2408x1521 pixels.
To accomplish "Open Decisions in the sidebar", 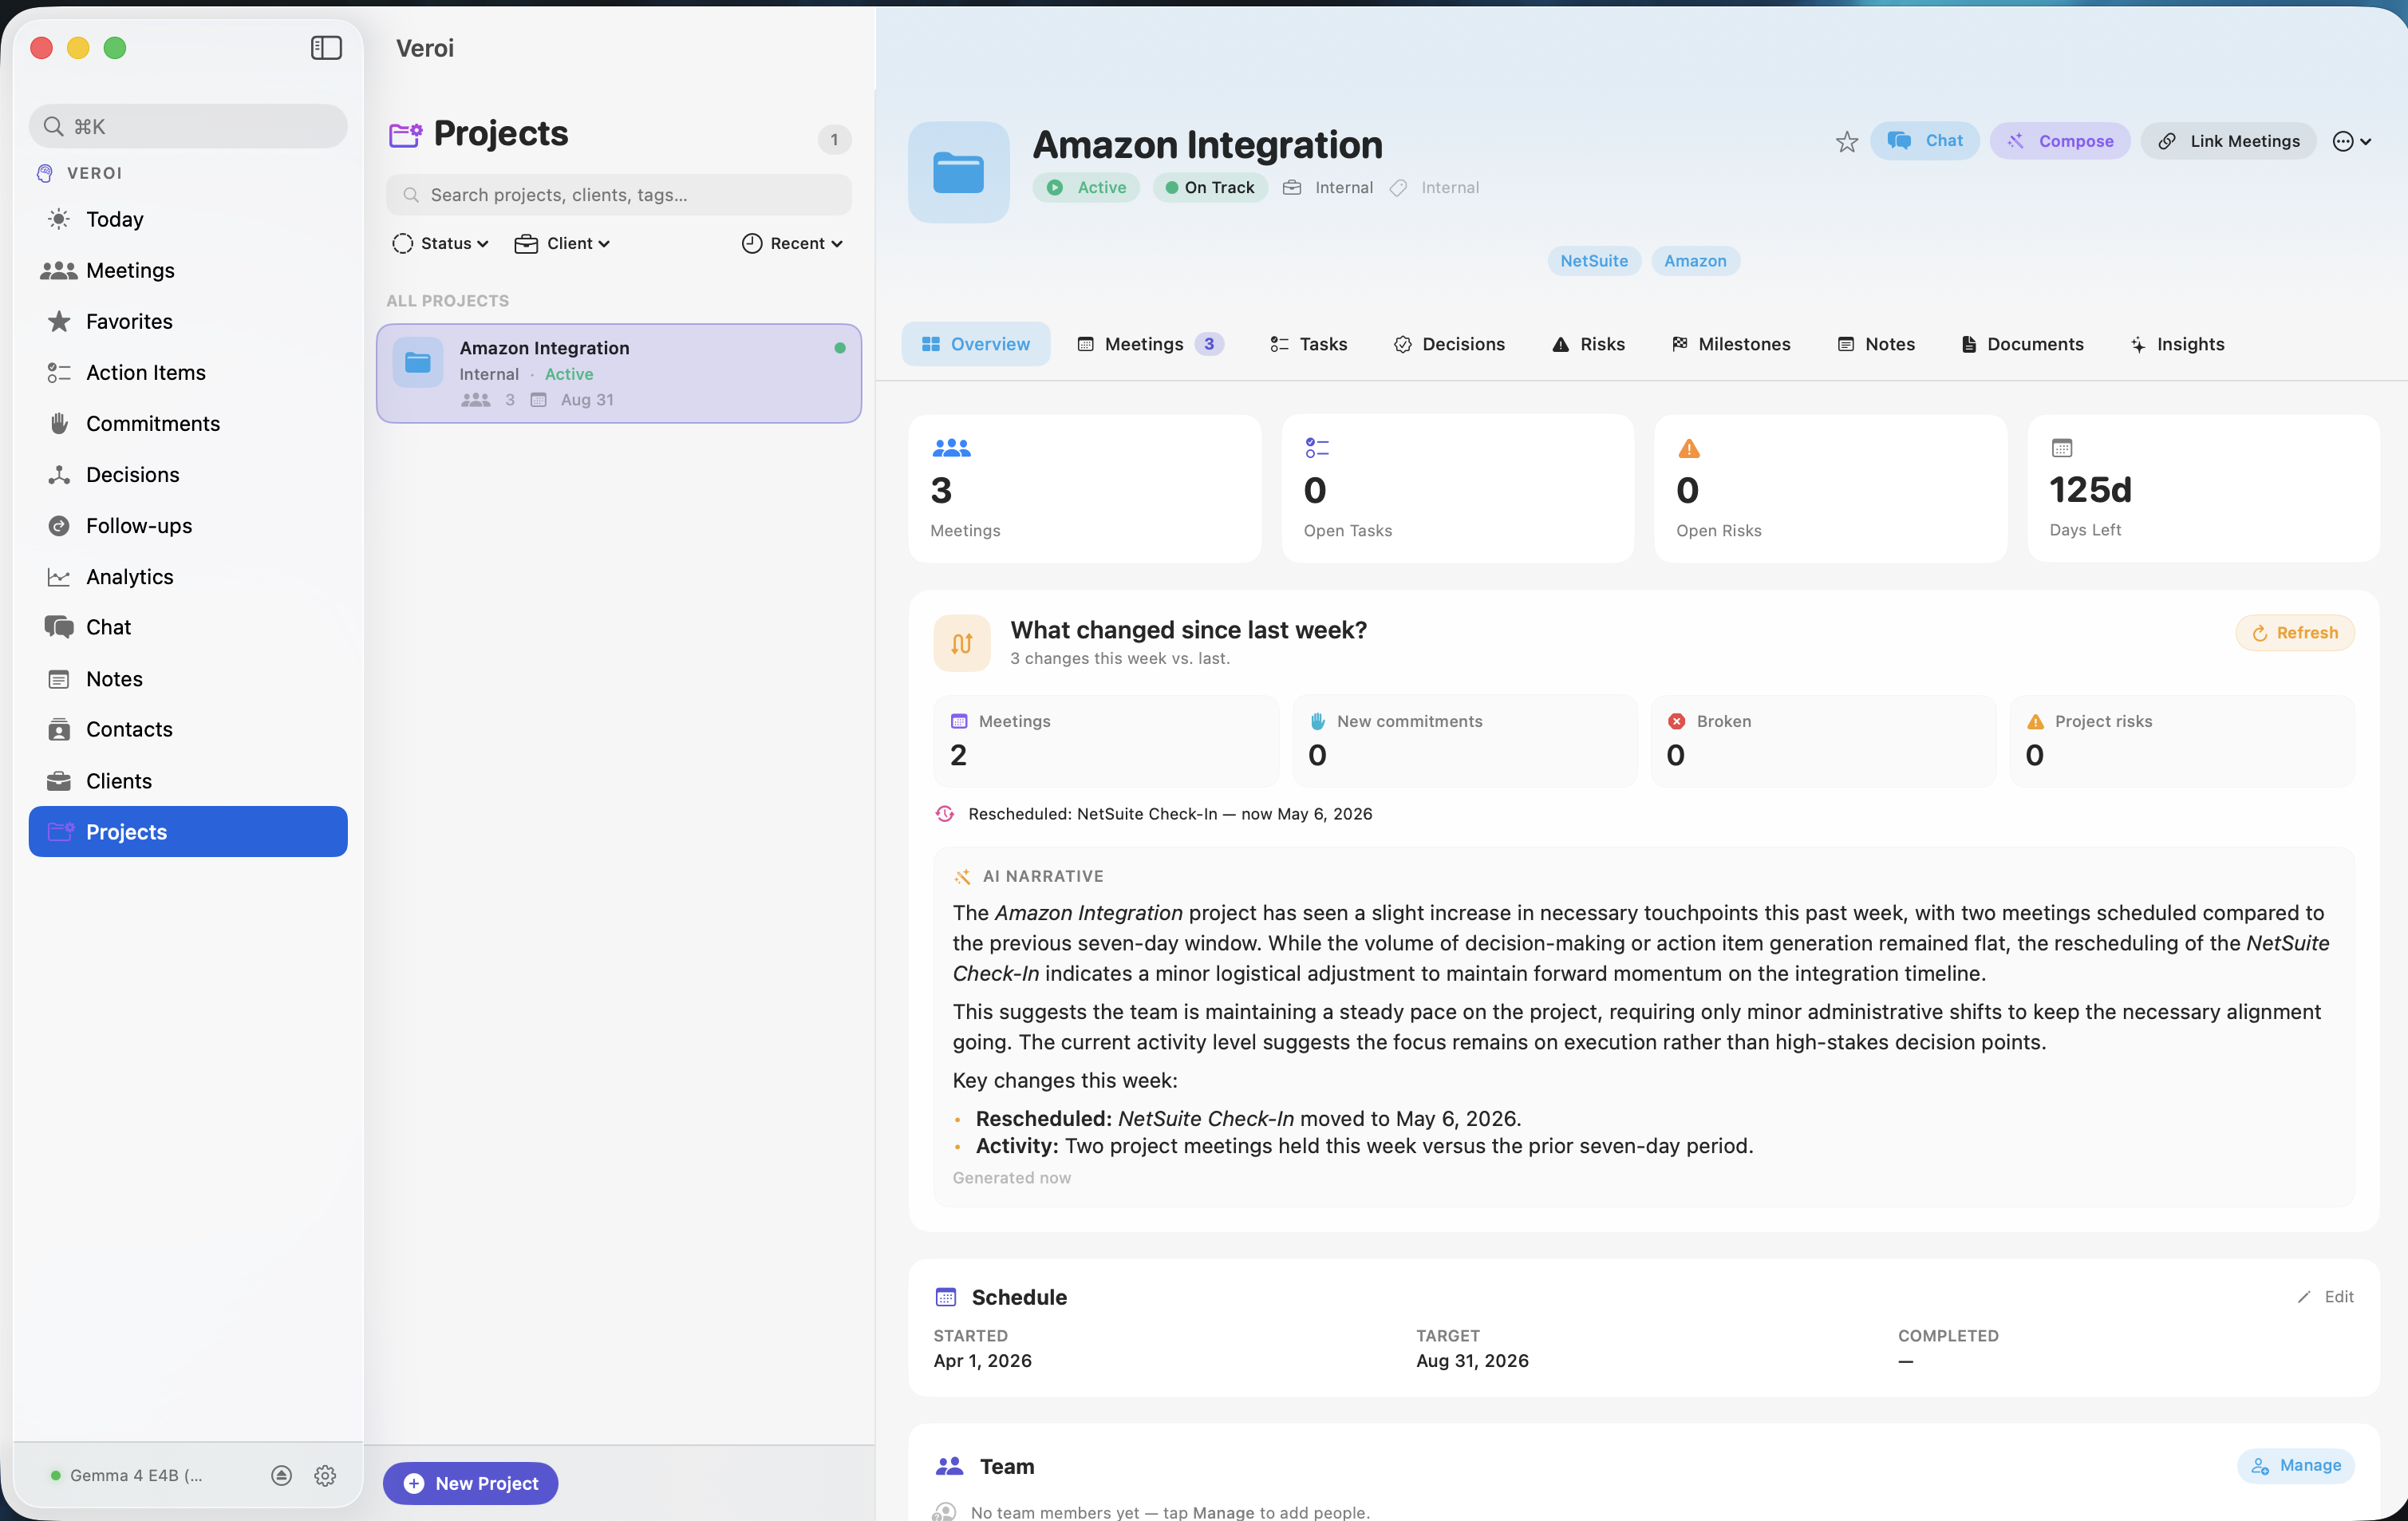I will (188, 474).
